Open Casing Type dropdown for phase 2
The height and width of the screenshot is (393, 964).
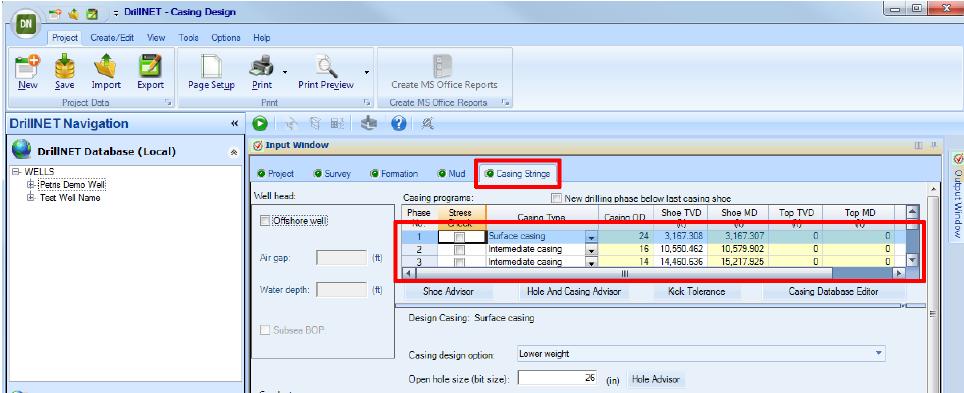(591, 250)
